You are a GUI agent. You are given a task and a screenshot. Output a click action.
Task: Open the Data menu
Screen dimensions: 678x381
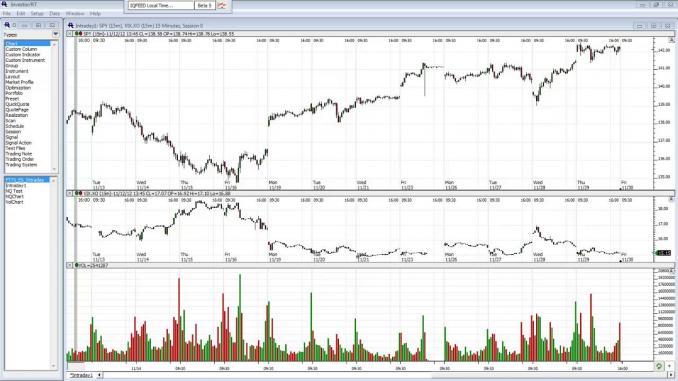click(x=54, y=14)
